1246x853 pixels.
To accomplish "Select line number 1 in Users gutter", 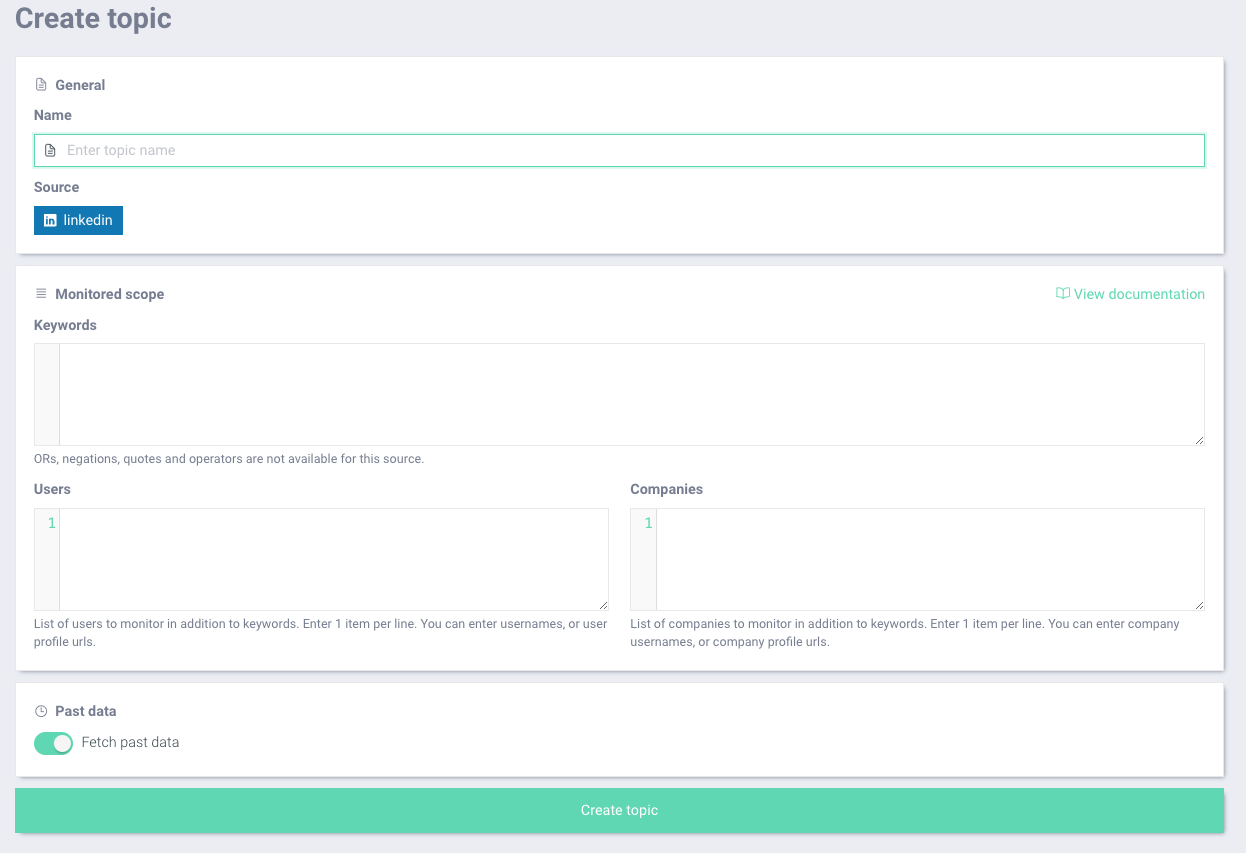I will [51, 523].
